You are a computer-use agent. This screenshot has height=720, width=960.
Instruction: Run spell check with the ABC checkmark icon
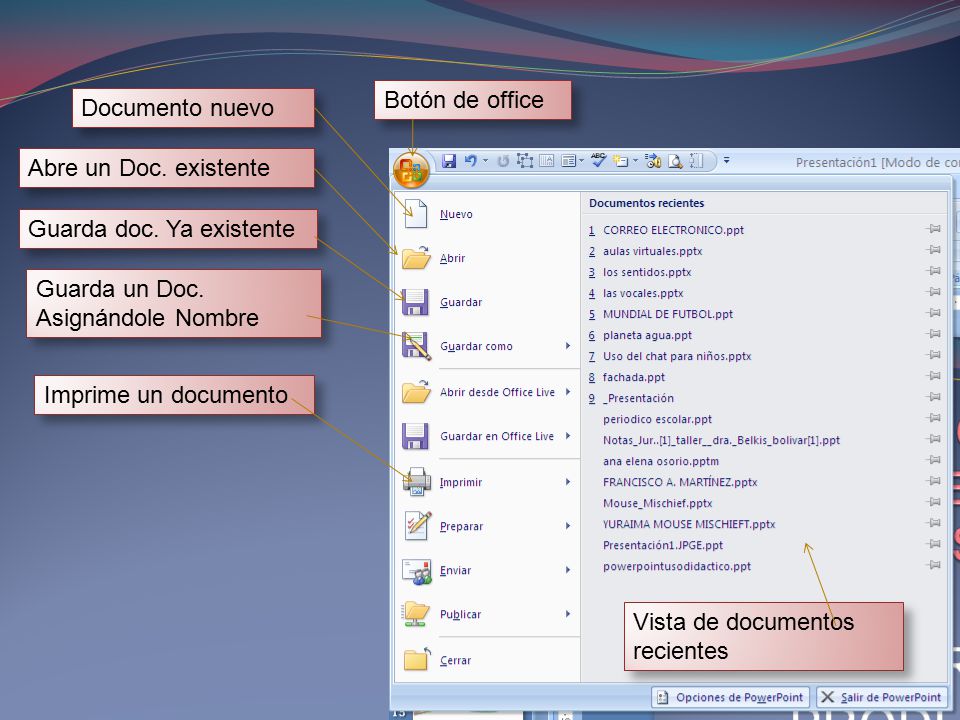pyautogui.click(x=599, y=160)
